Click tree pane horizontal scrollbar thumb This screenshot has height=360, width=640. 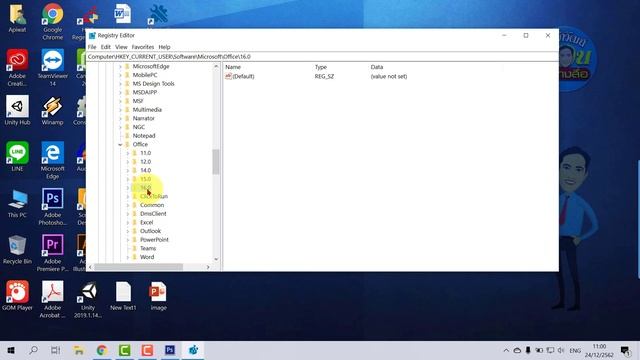(x=139, y=267)
